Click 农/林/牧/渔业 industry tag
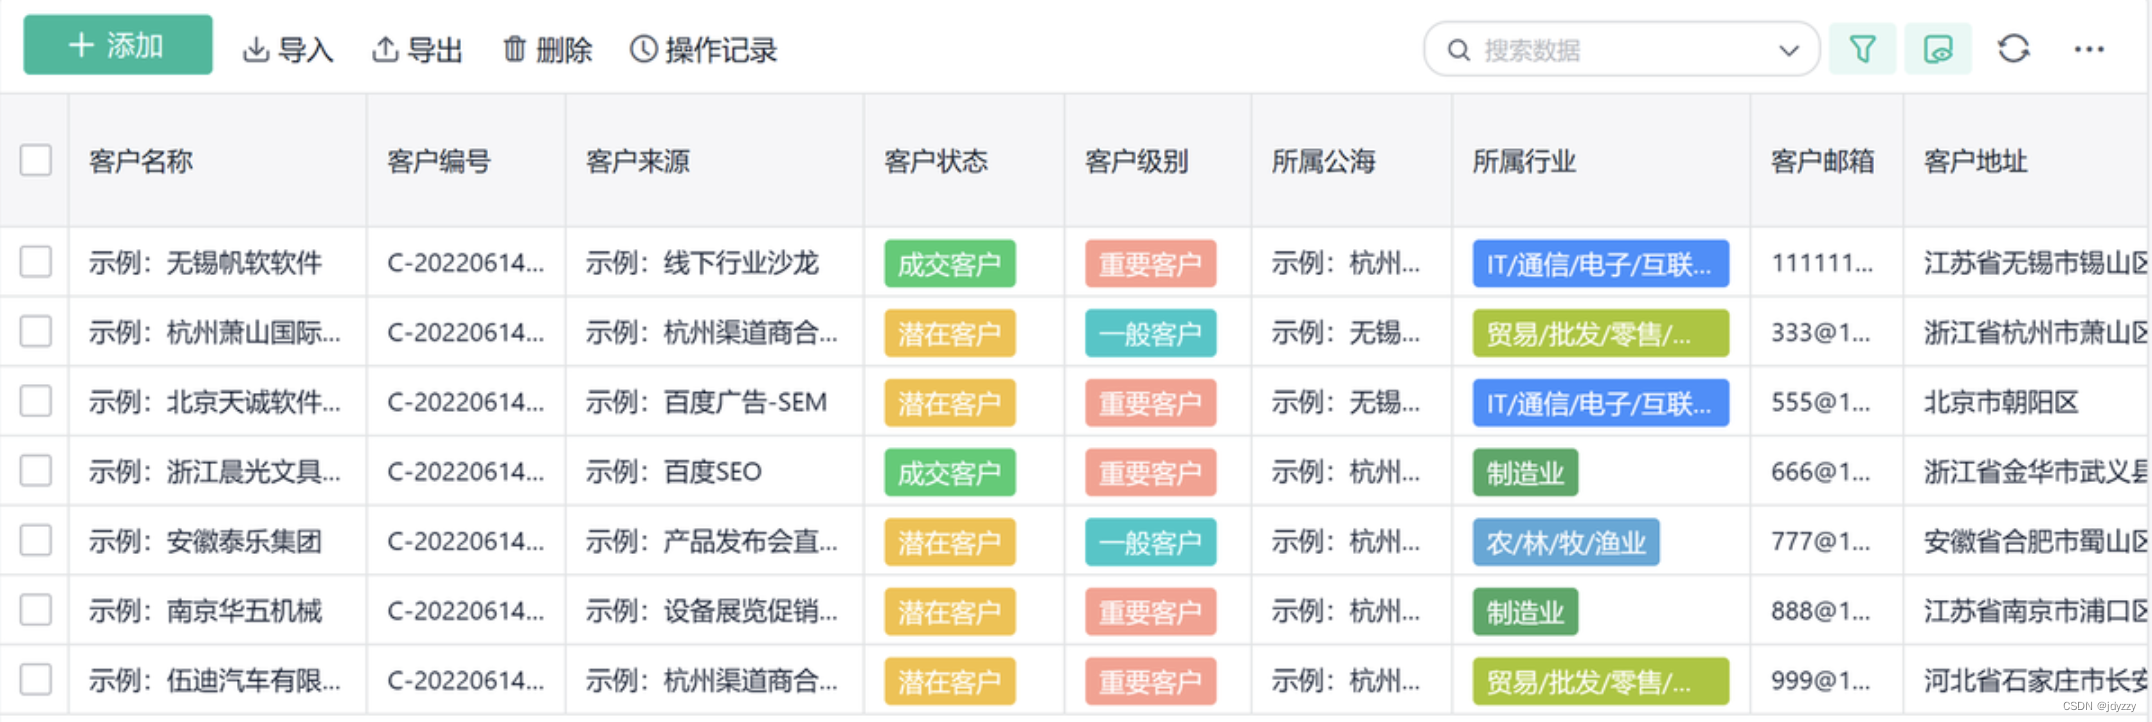 coord(1566,542)
